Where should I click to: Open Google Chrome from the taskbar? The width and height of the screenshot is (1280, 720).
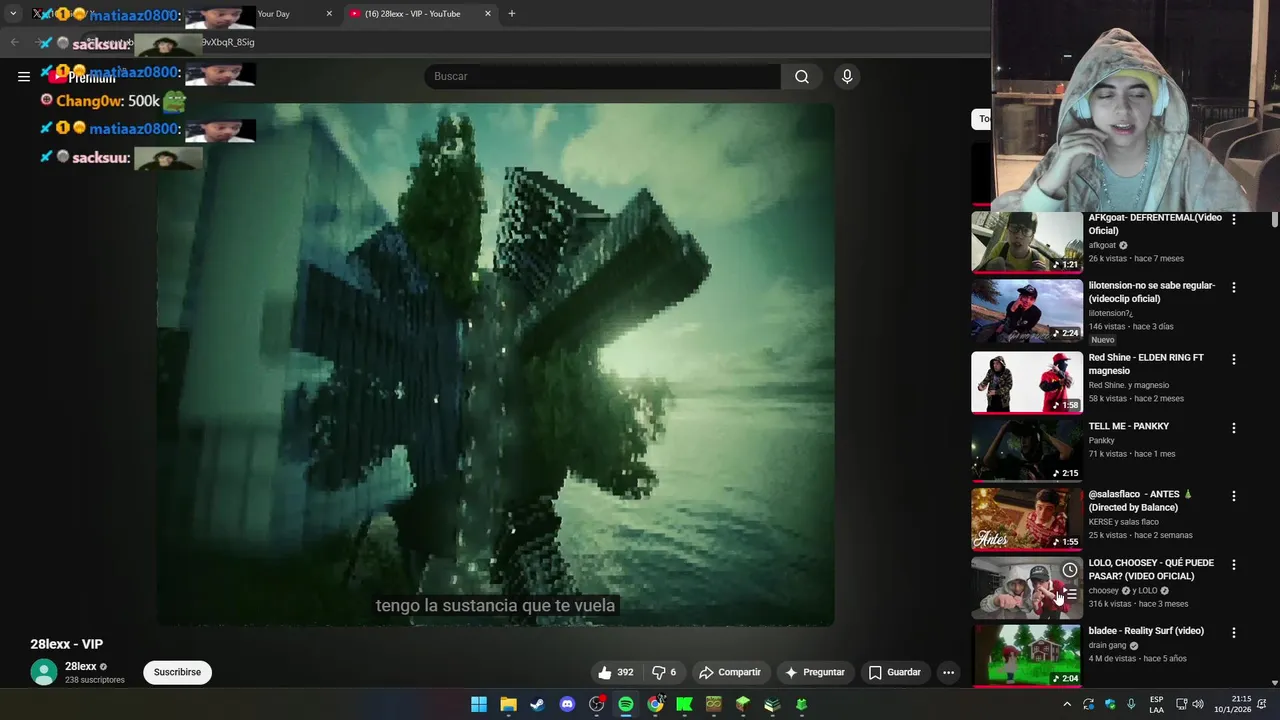click(655, 704)
